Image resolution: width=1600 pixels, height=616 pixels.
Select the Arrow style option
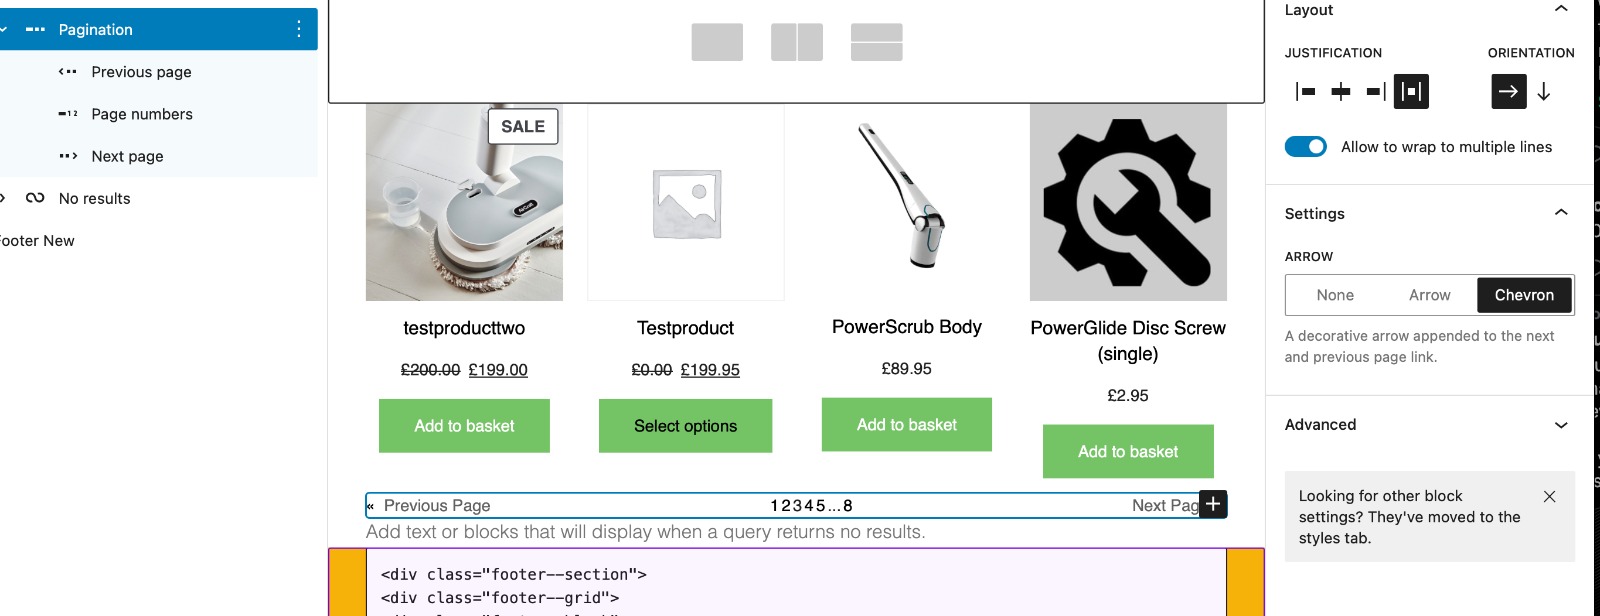(x=1430, y=295)
